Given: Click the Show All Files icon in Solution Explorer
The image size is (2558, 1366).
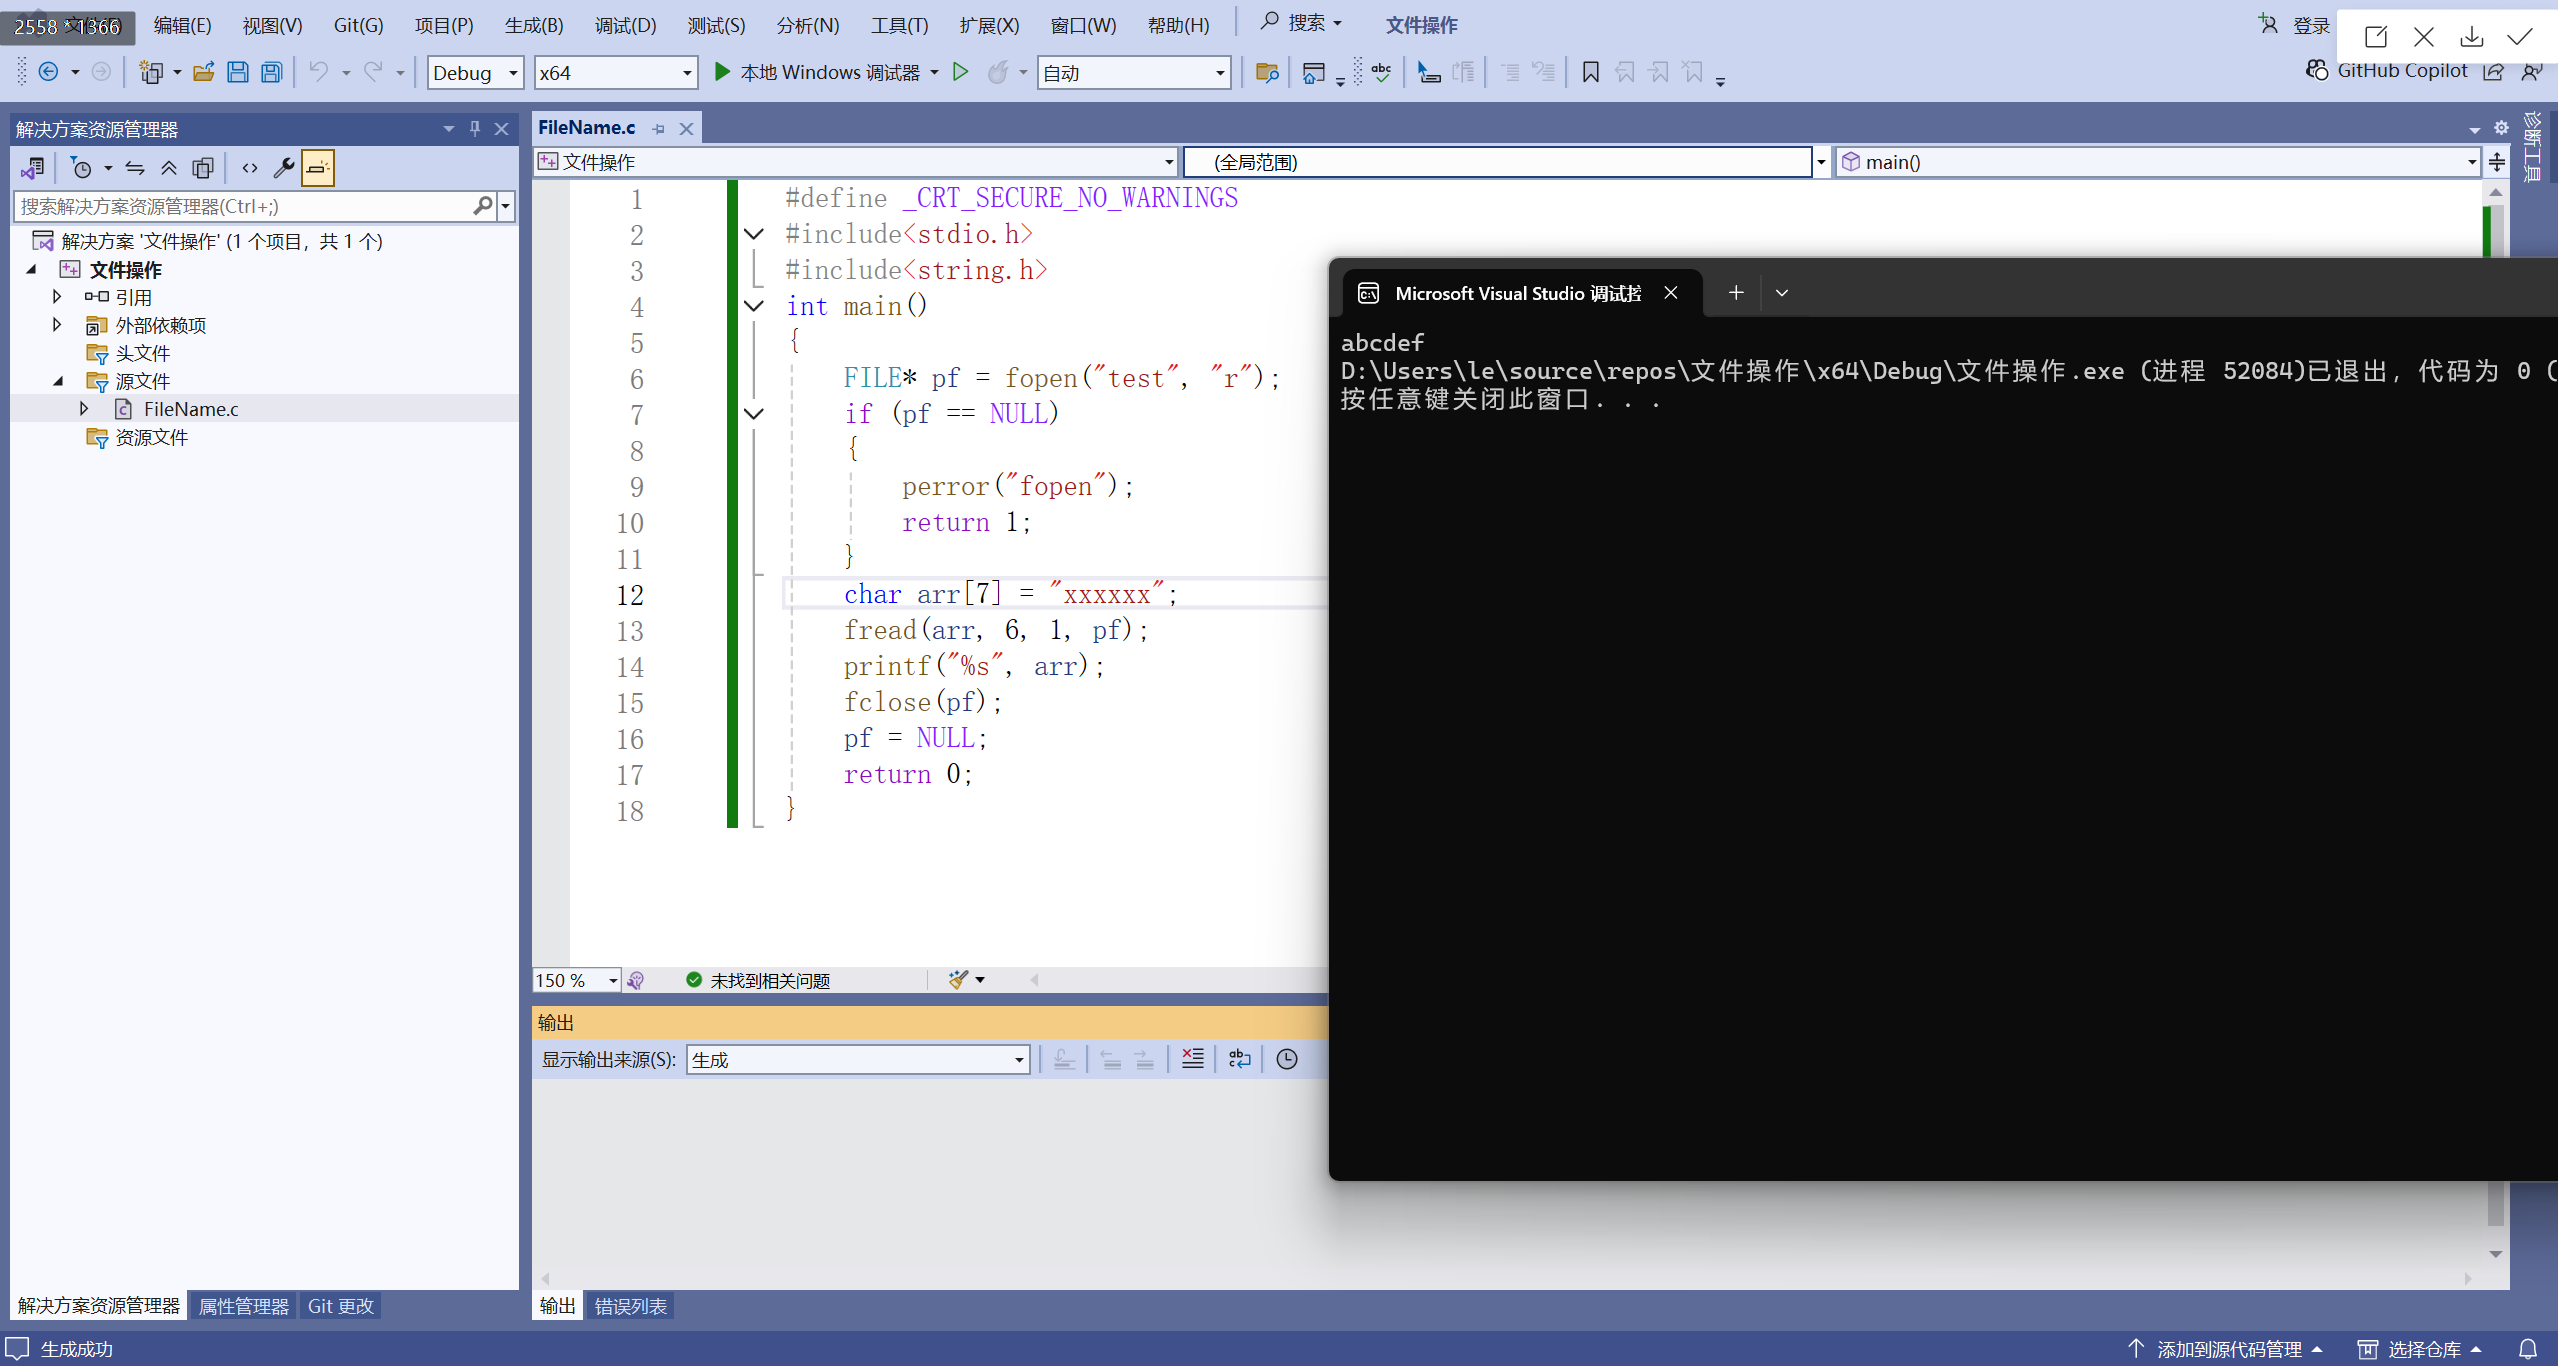Looking at the screenshot, I should (x=203, y=168).
